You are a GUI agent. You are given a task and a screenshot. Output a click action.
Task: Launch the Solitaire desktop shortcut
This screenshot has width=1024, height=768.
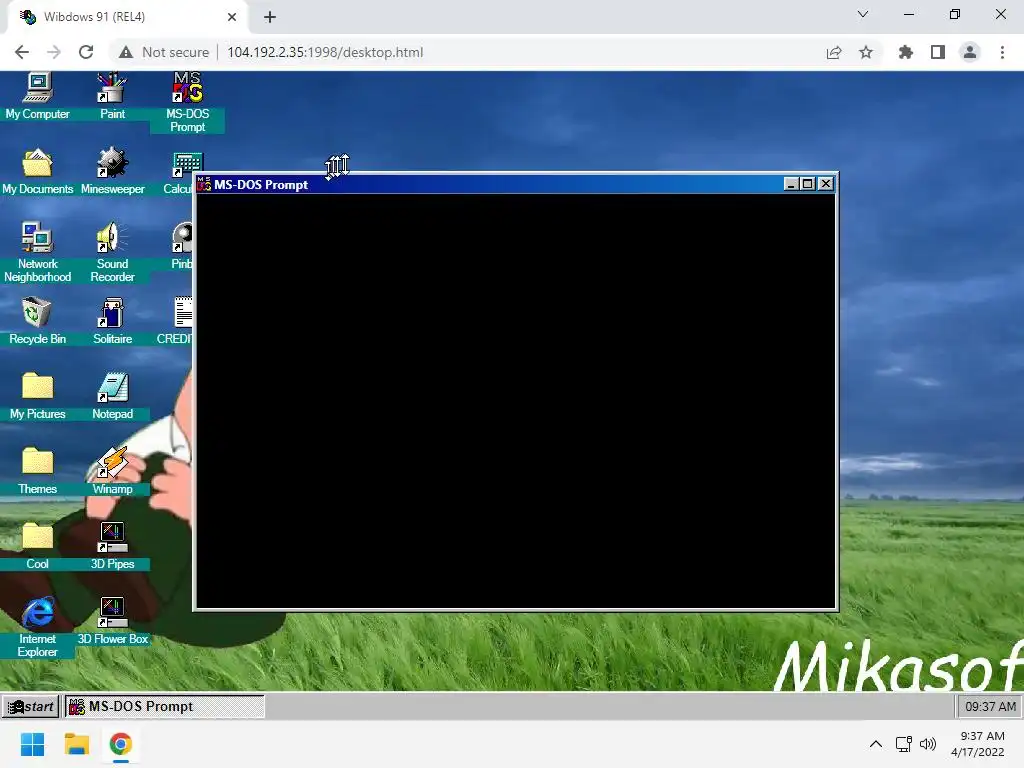[x=112, y=321]
